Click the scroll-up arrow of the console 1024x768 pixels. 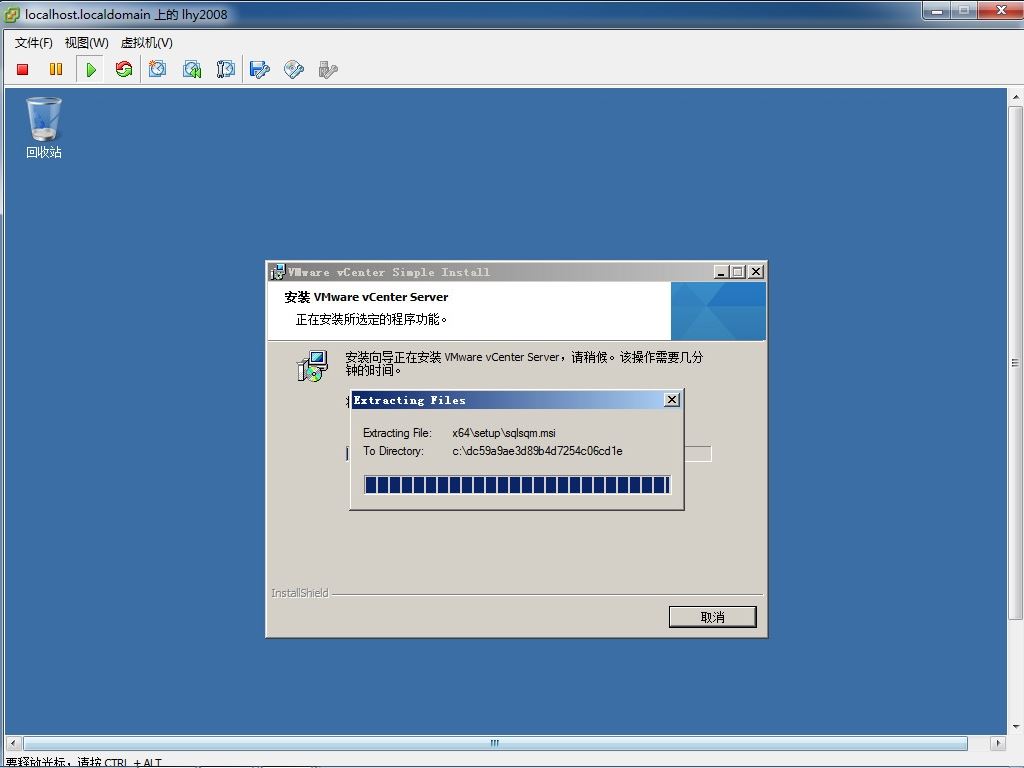(1016, 97)
